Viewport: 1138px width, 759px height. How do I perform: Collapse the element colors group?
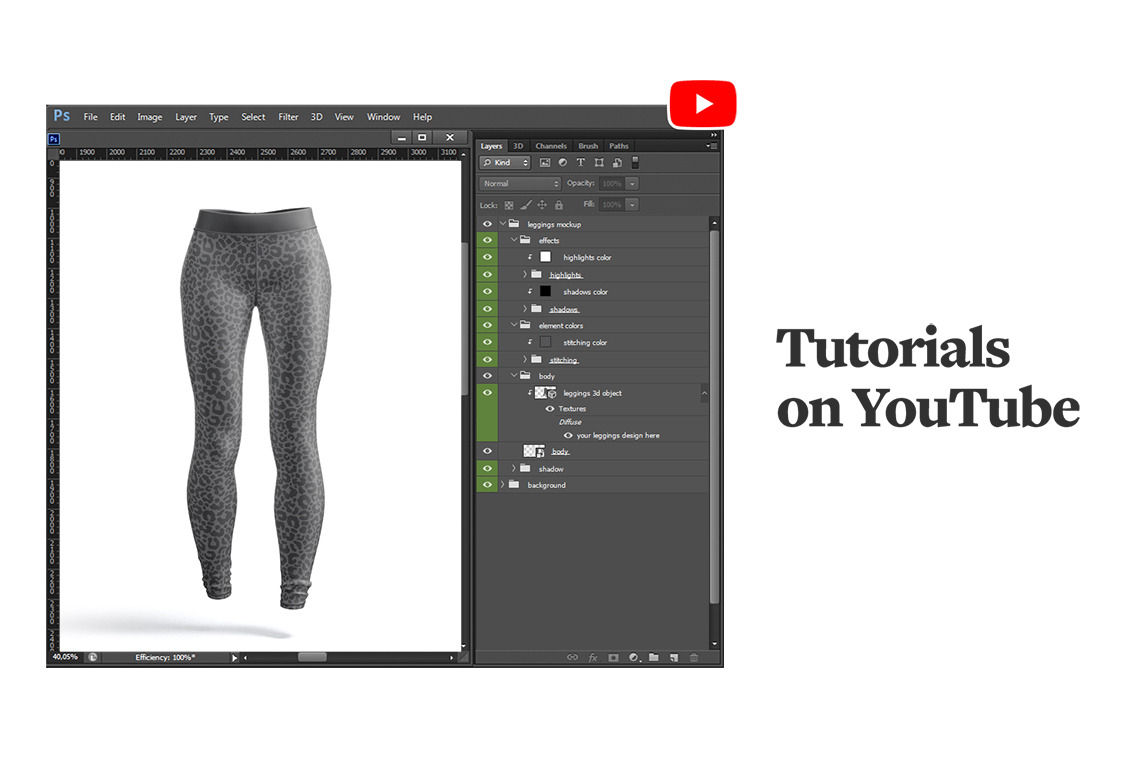[514, 326]
